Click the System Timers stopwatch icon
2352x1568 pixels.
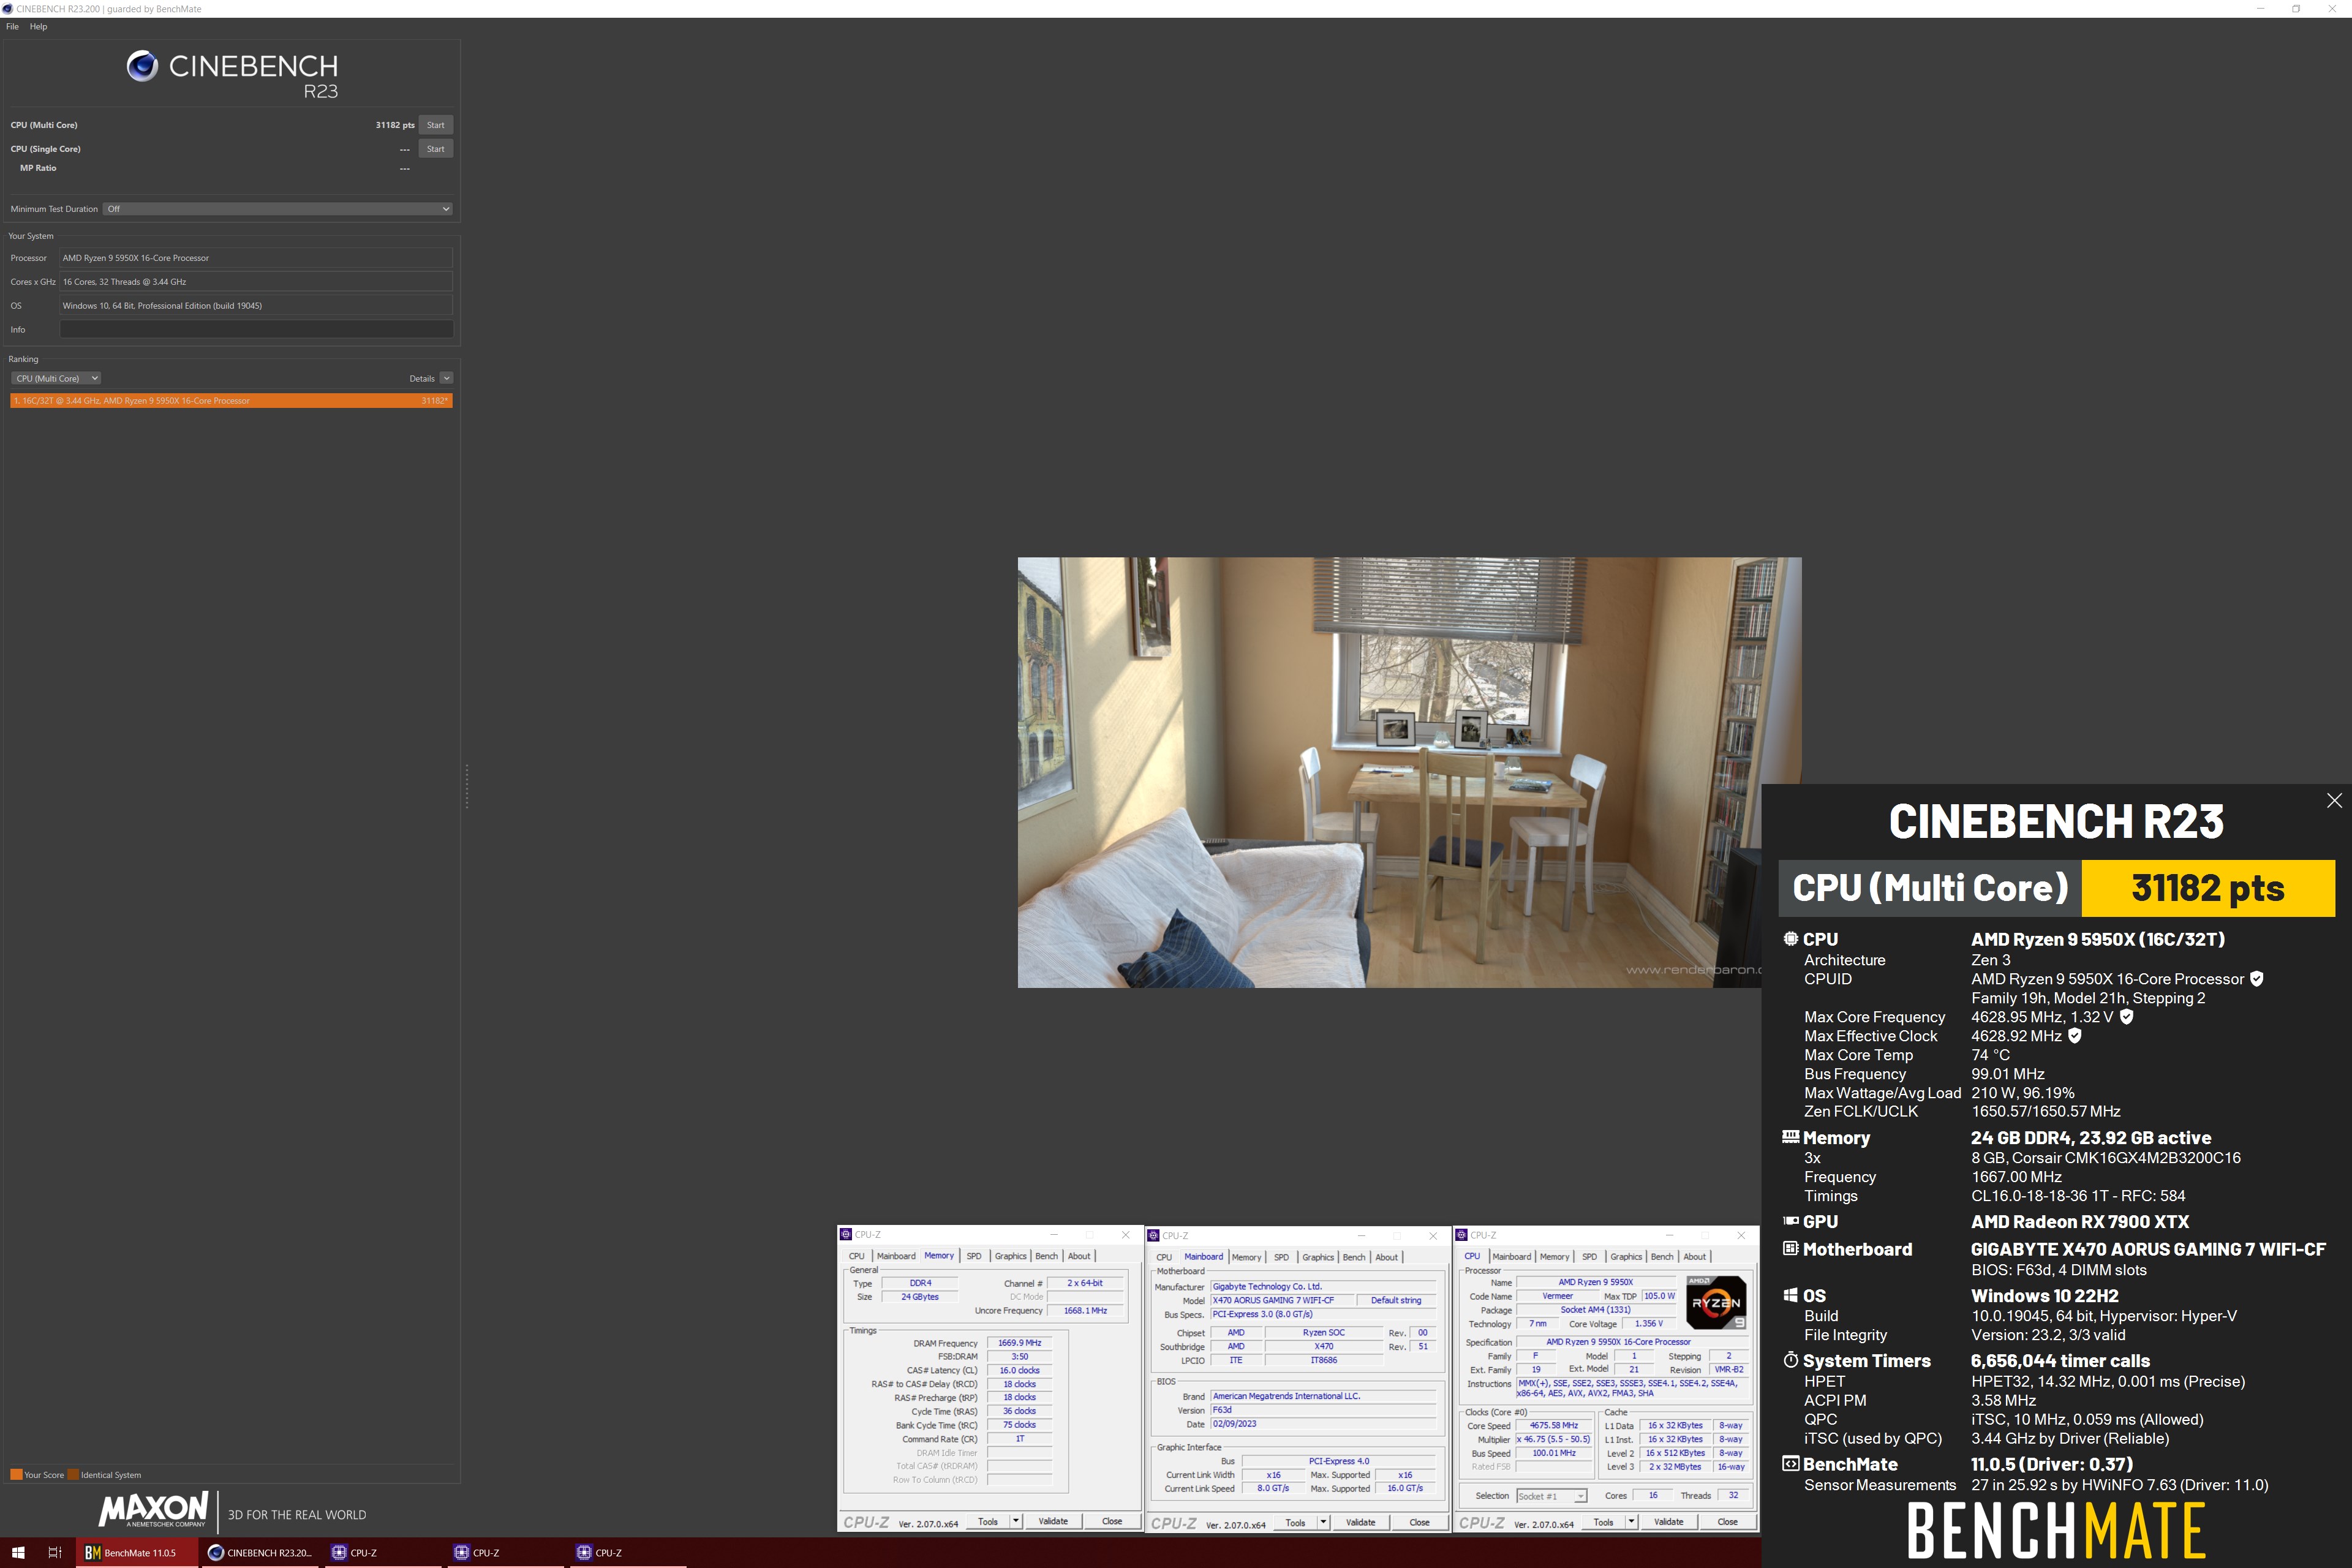coord(1790,1360)
